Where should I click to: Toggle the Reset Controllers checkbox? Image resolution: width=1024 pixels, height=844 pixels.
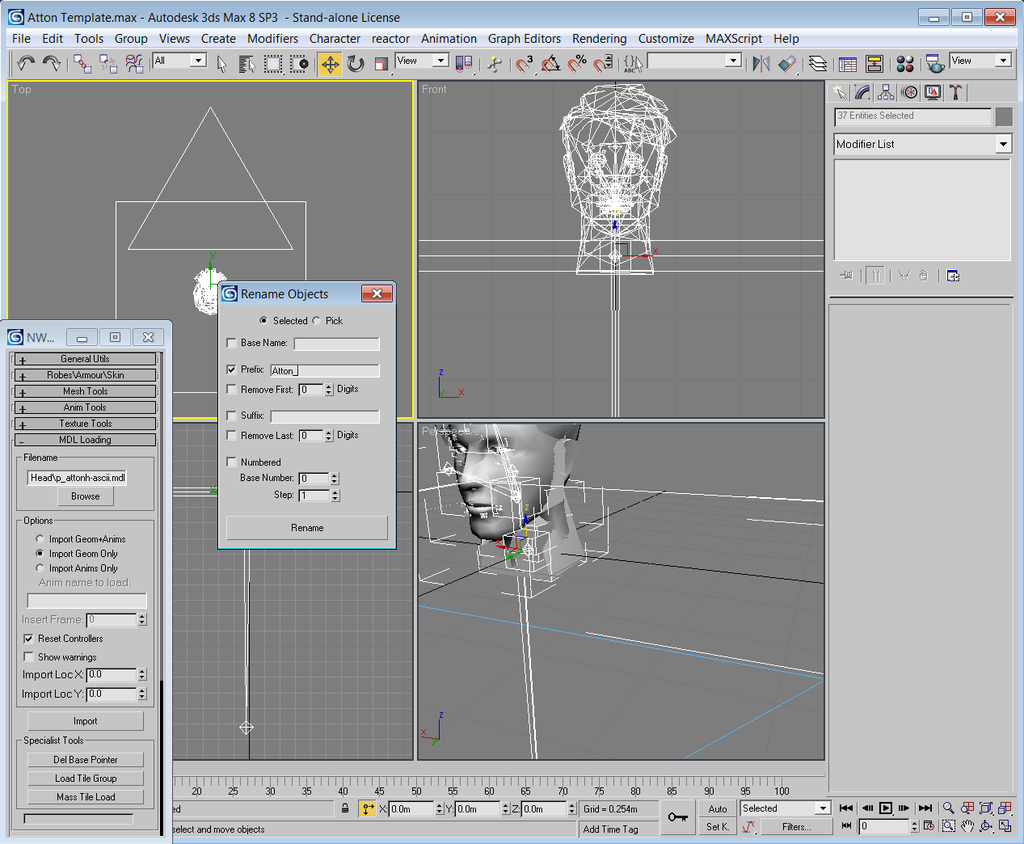28,638
